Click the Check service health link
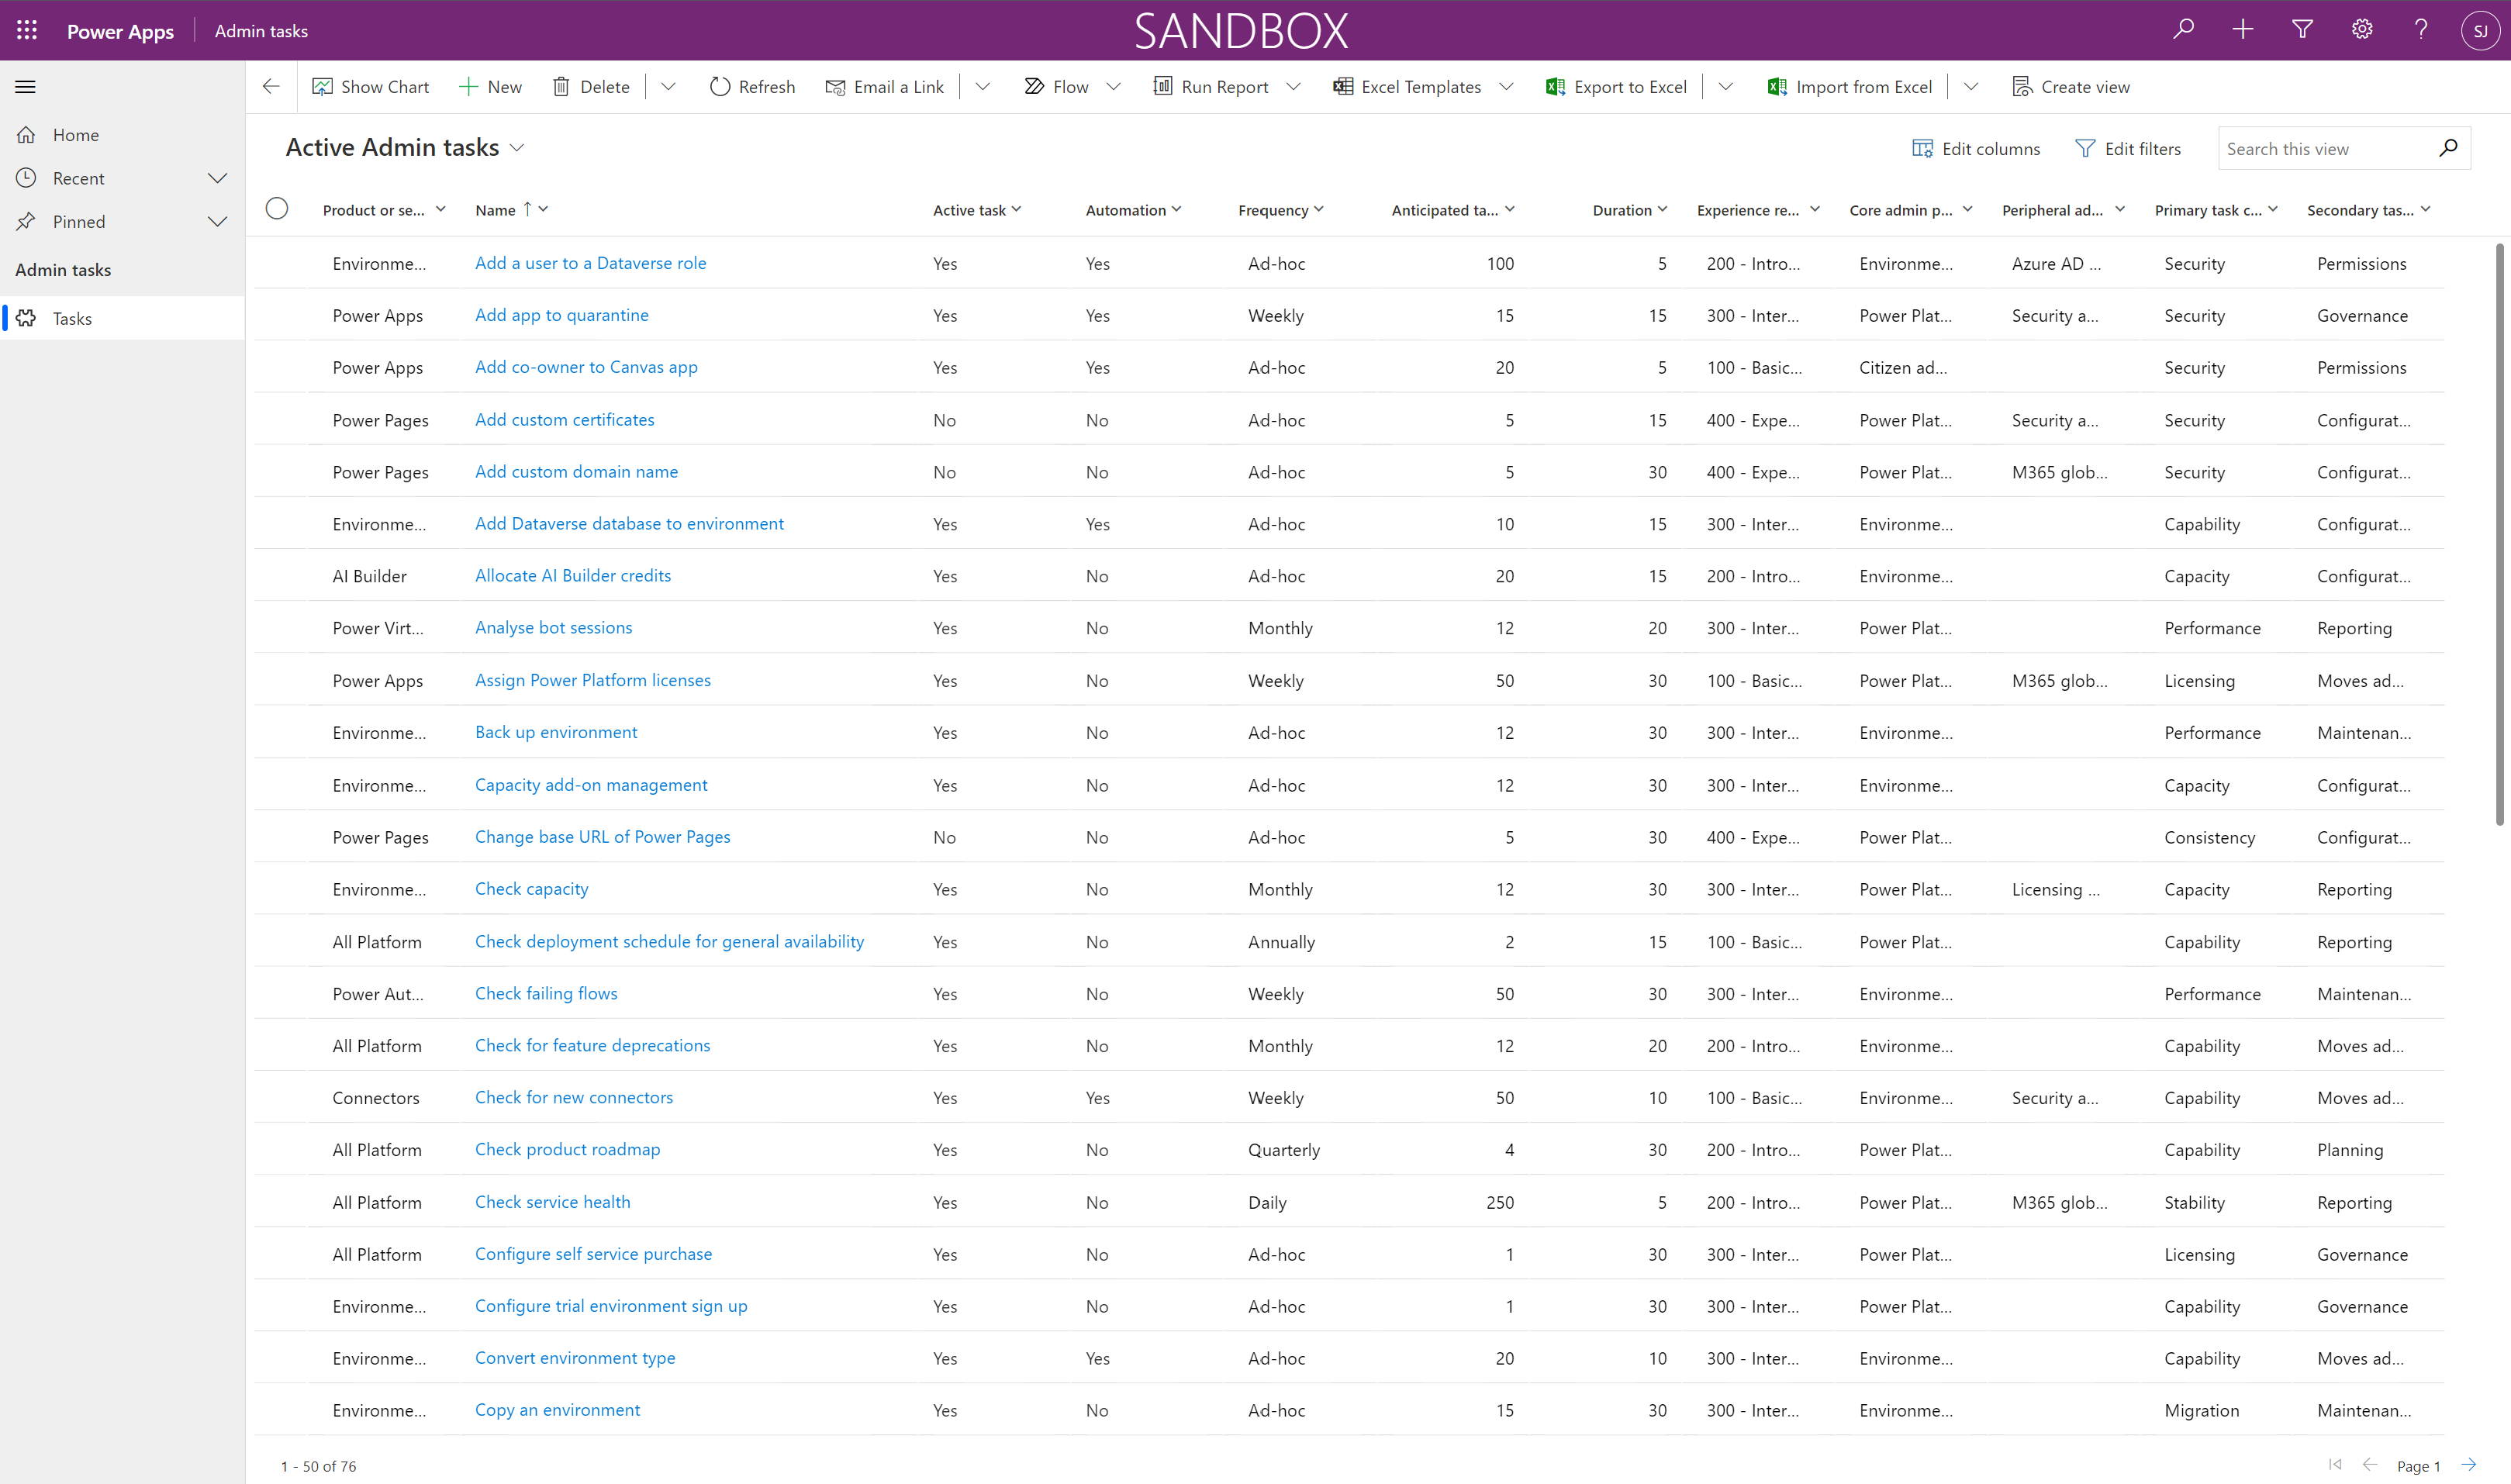This screenshot has width=2511, height=1484. (x=551, y=1201)
